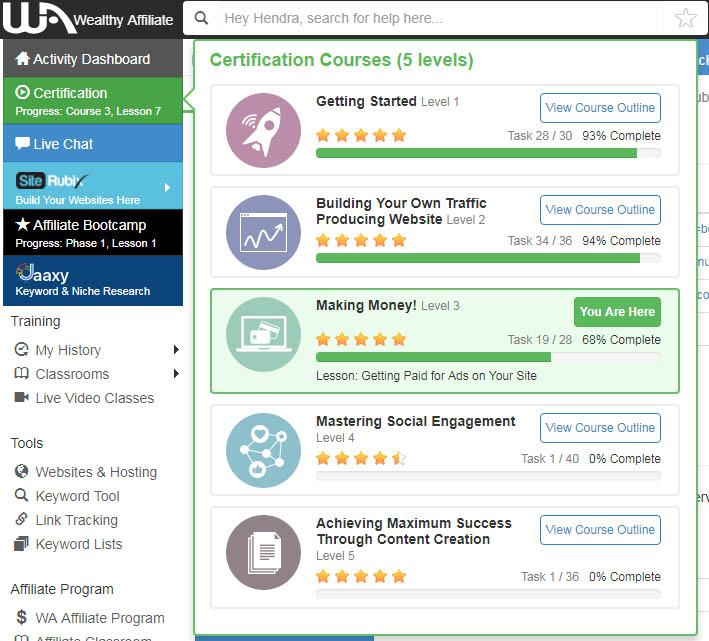Click the Level 2 course progress bar
The width and height of the screenshot is (709, 641).
(488, 258)
